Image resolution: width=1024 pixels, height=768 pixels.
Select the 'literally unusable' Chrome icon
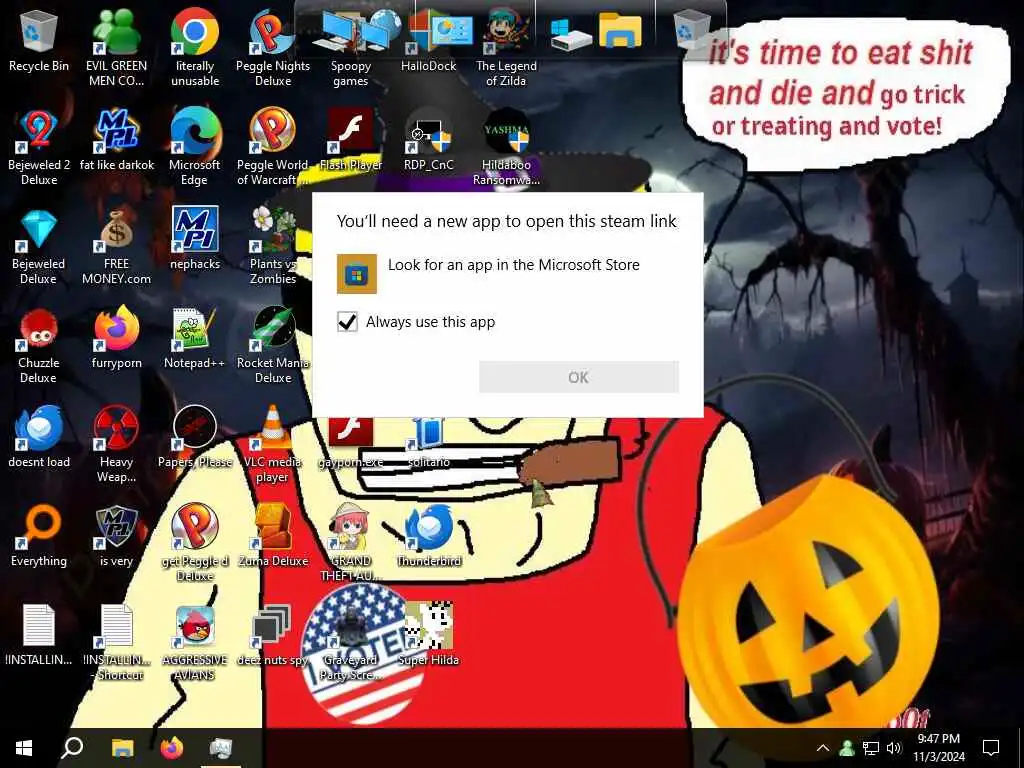(195, 31)
